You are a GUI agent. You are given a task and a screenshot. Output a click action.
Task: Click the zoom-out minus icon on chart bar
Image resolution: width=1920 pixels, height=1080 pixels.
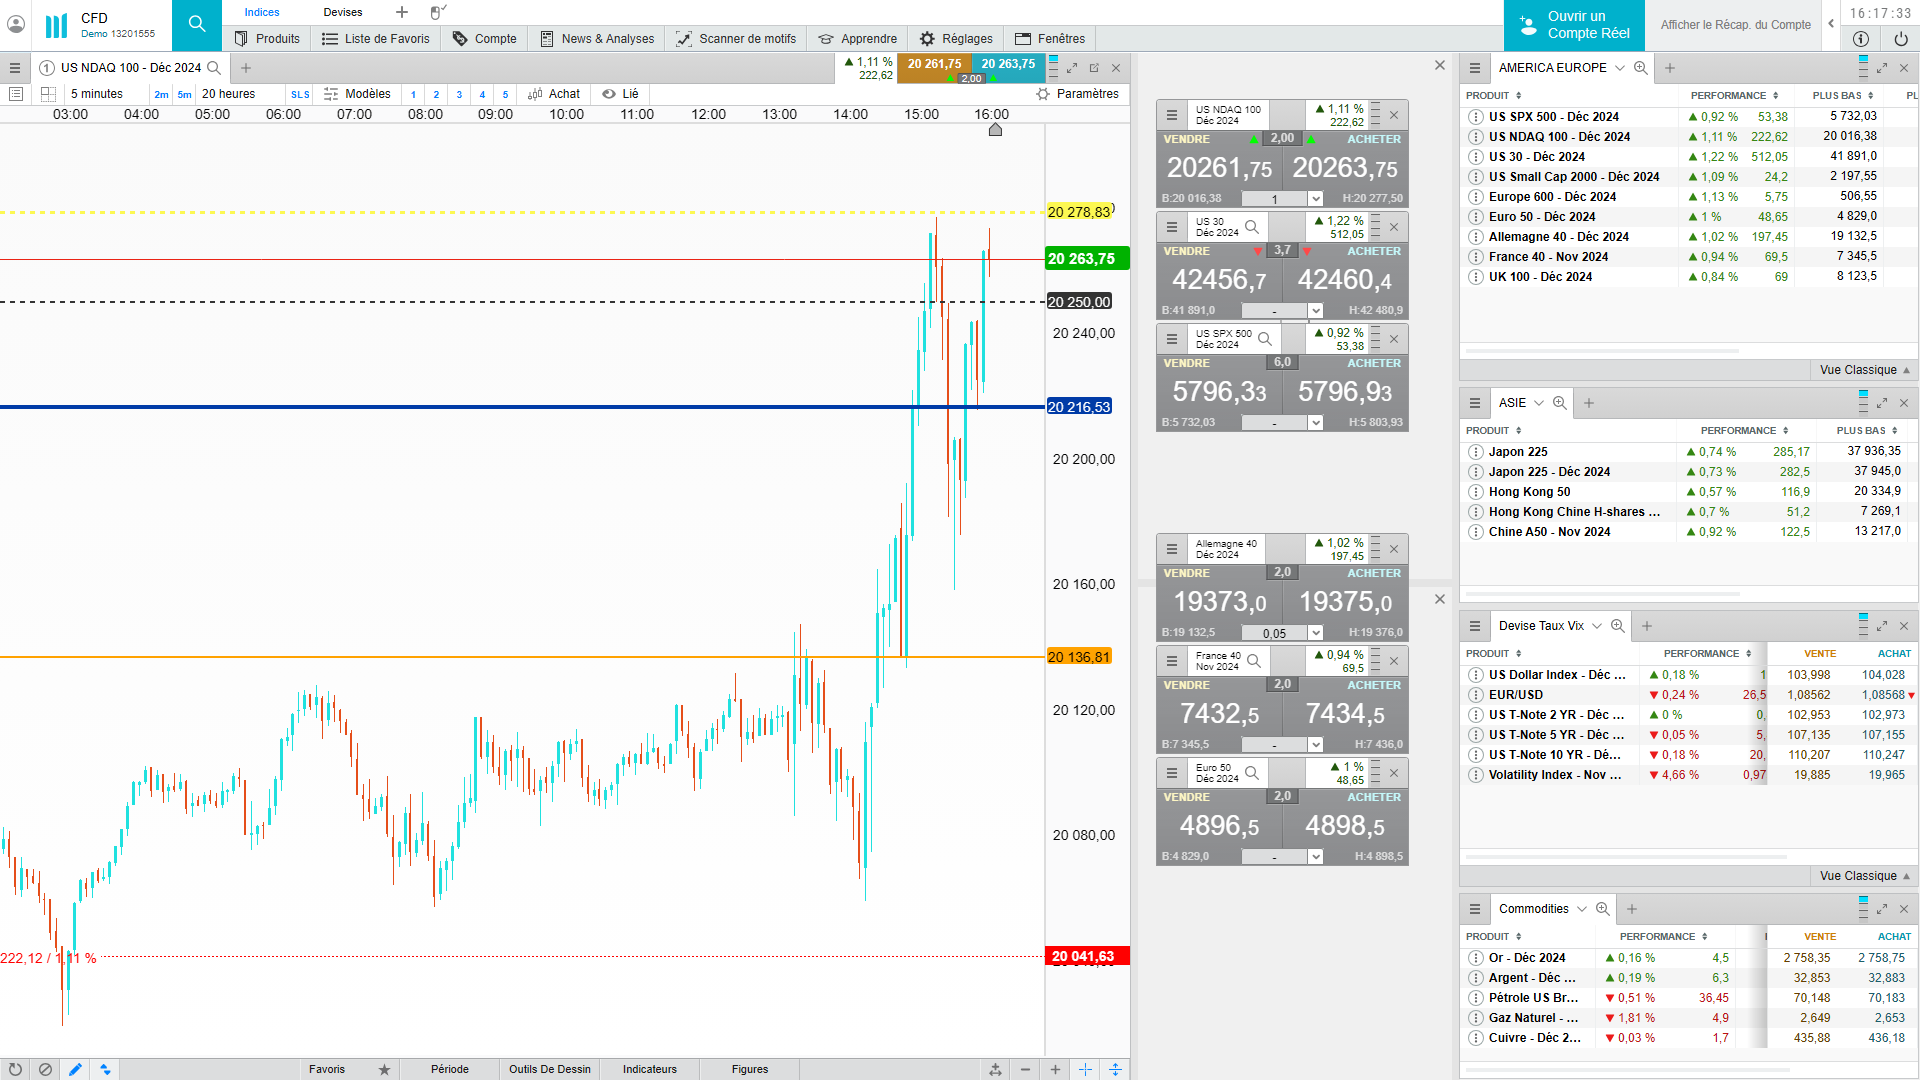coord(1025,1069)
